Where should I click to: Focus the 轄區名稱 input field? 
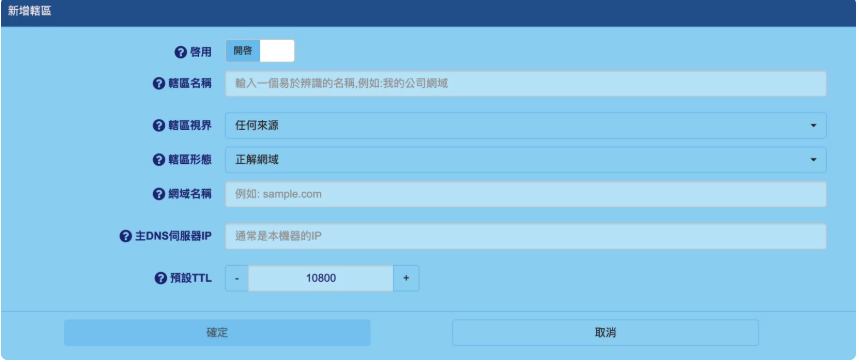[526, 84]
